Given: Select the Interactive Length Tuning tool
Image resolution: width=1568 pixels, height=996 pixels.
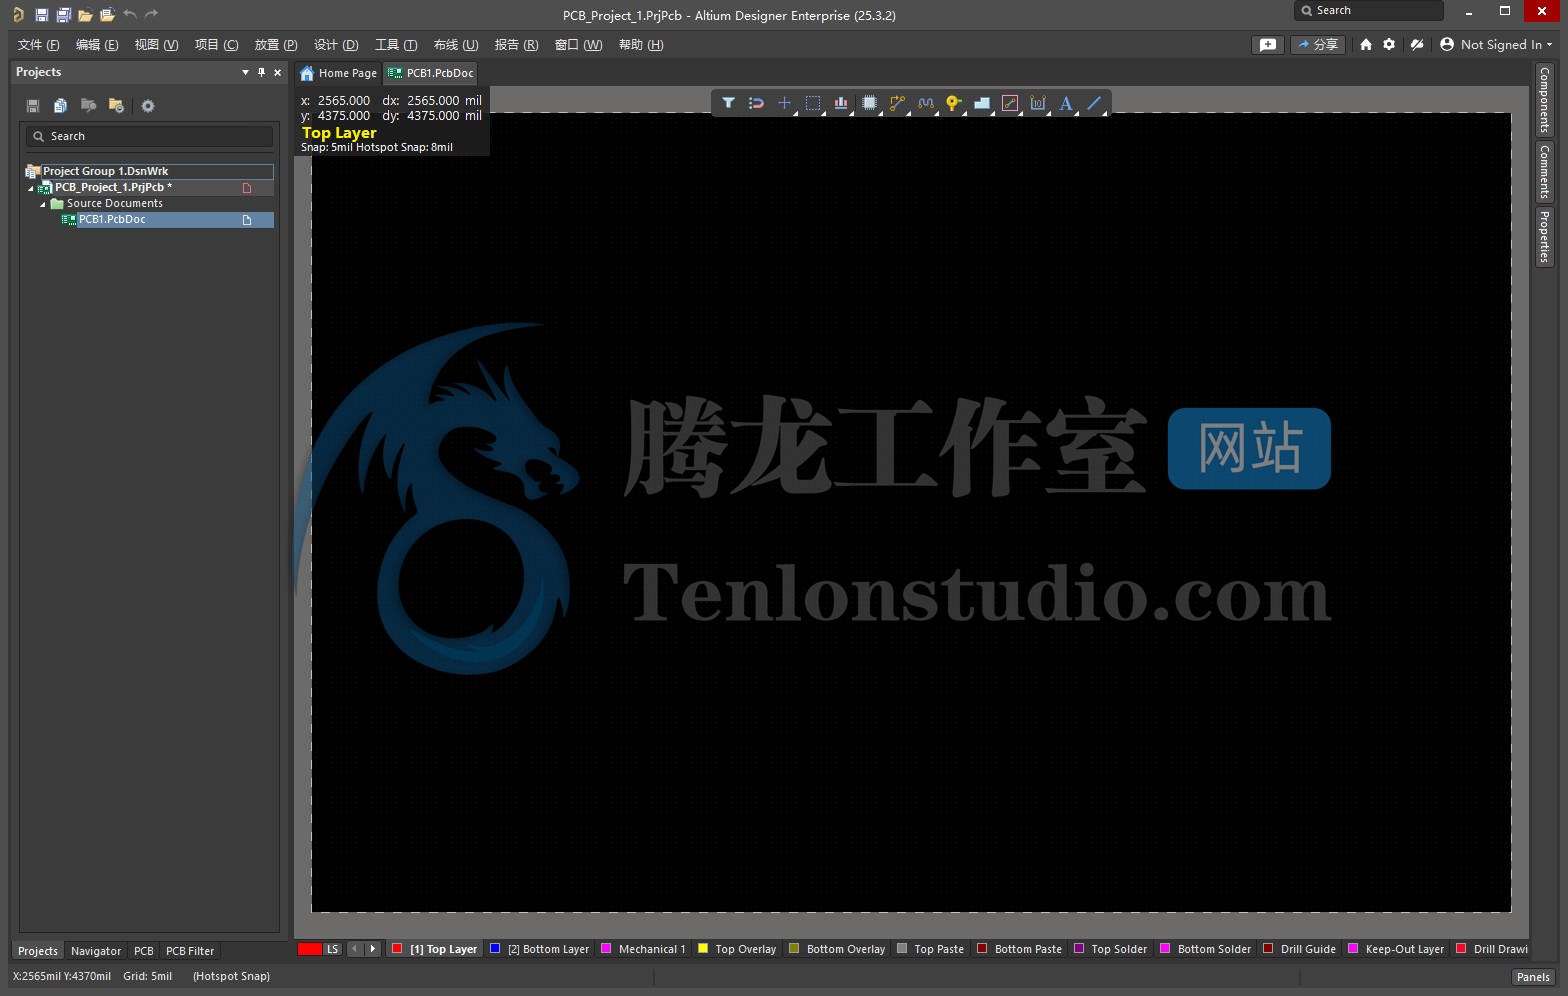Looking at the screenshot, I should pyautogui.click(x=925, y=103).
